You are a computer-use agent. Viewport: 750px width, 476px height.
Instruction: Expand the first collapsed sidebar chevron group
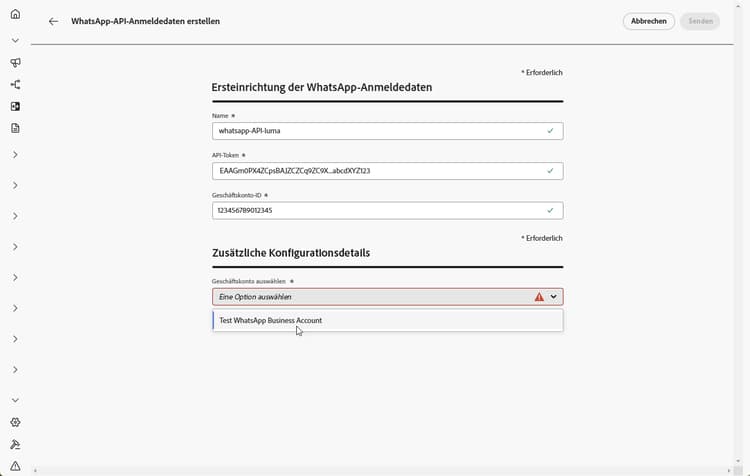pos(15,155)
